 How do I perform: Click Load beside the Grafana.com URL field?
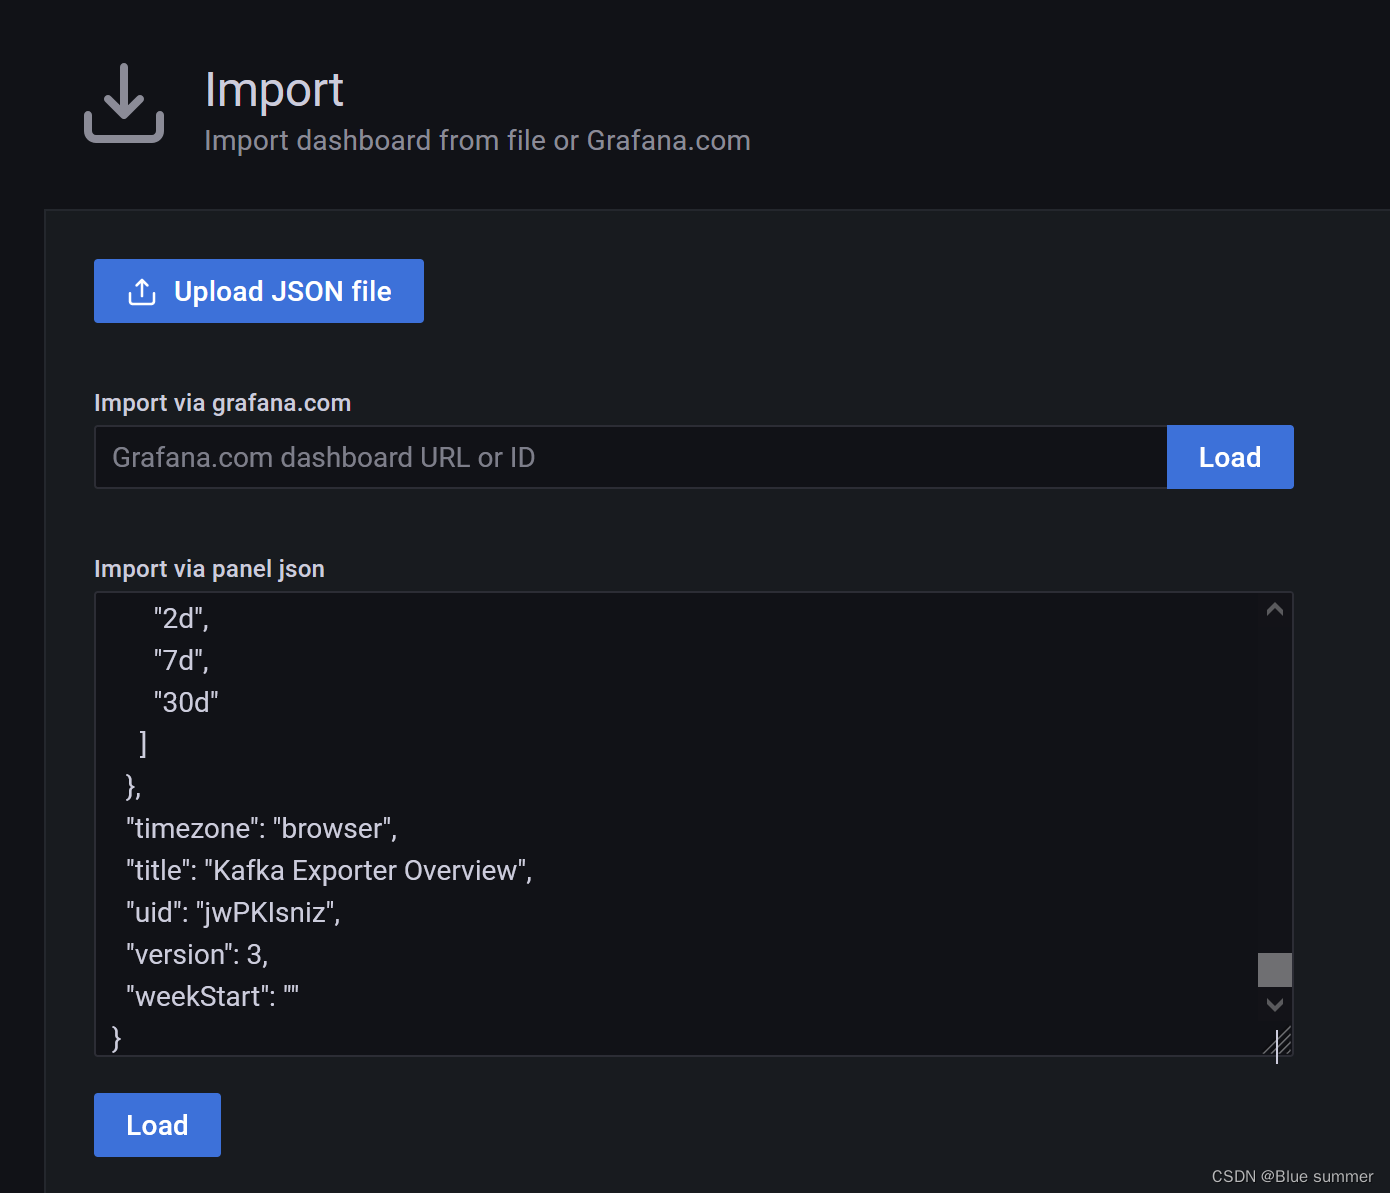point(1229,457)
